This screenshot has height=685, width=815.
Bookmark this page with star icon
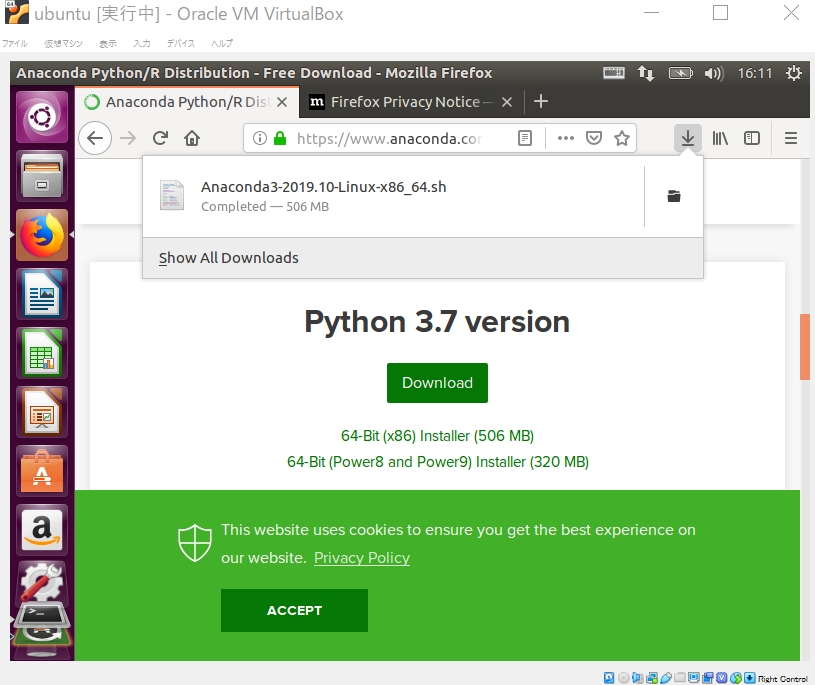pyautogui.click(x=622, y=138)
